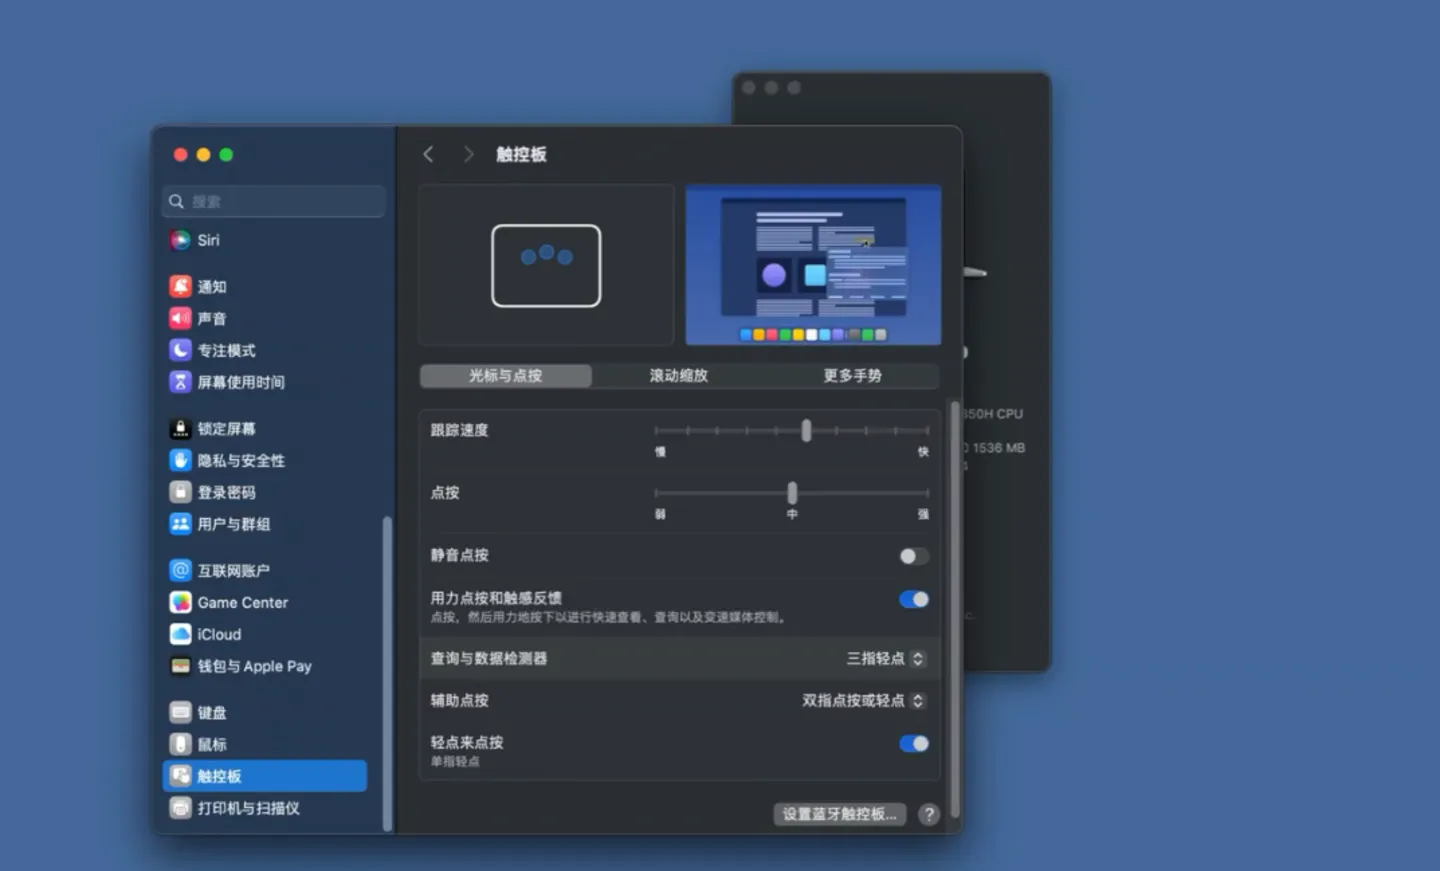Open 键盘 (Keyboard) settings
The width and height of the screenshot is (1440, 871).
pos(210,712)
